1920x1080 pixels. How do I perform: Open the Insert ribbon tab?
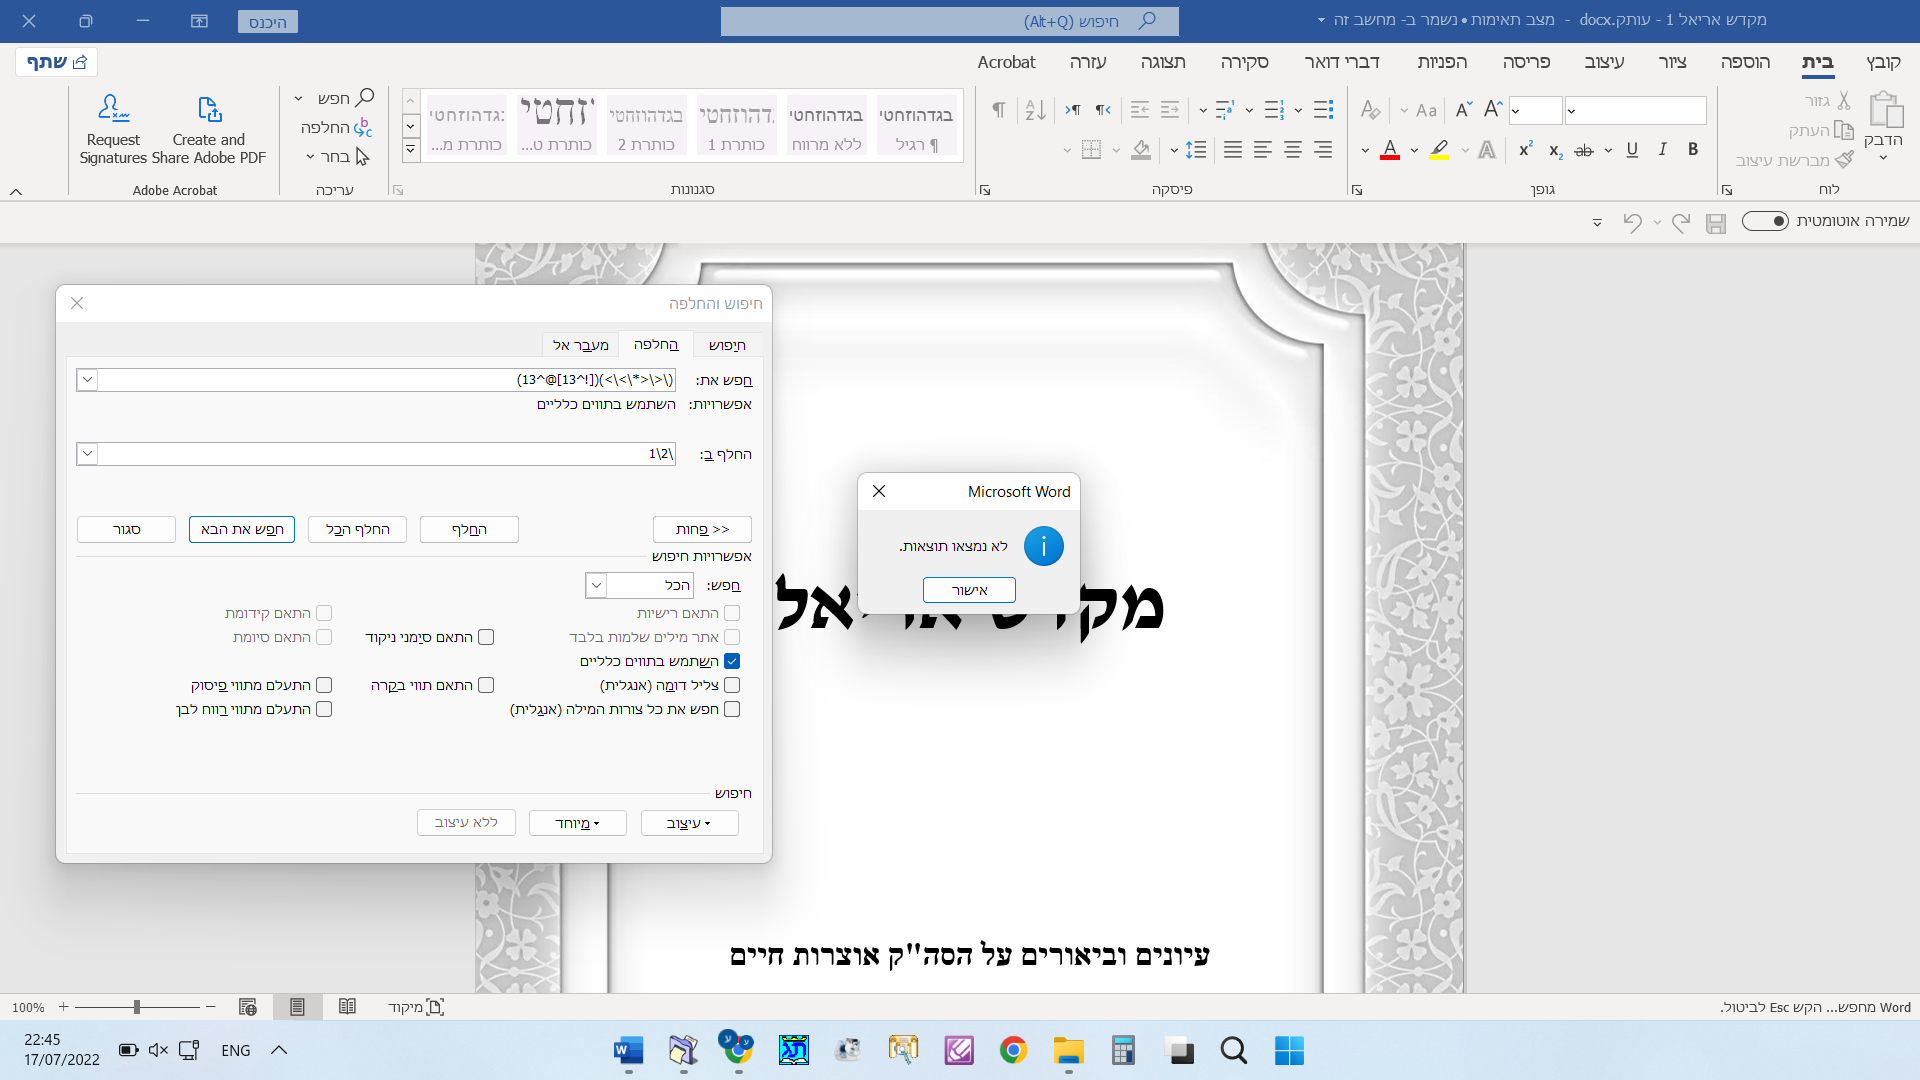point(1745,62)
